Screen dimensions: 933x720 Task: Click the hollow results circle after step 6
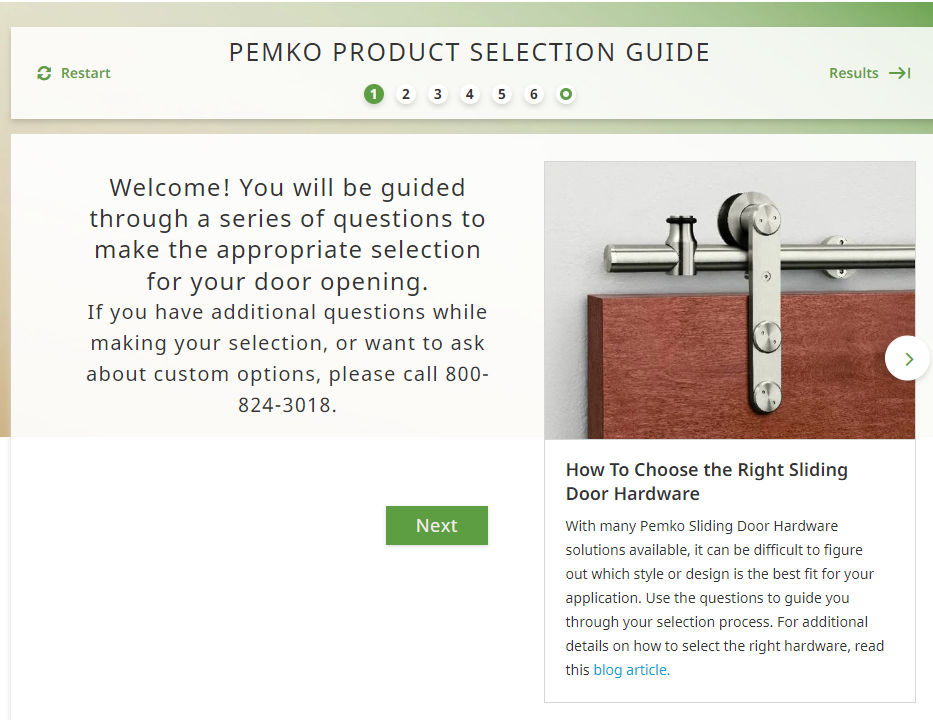coord(566,94)
